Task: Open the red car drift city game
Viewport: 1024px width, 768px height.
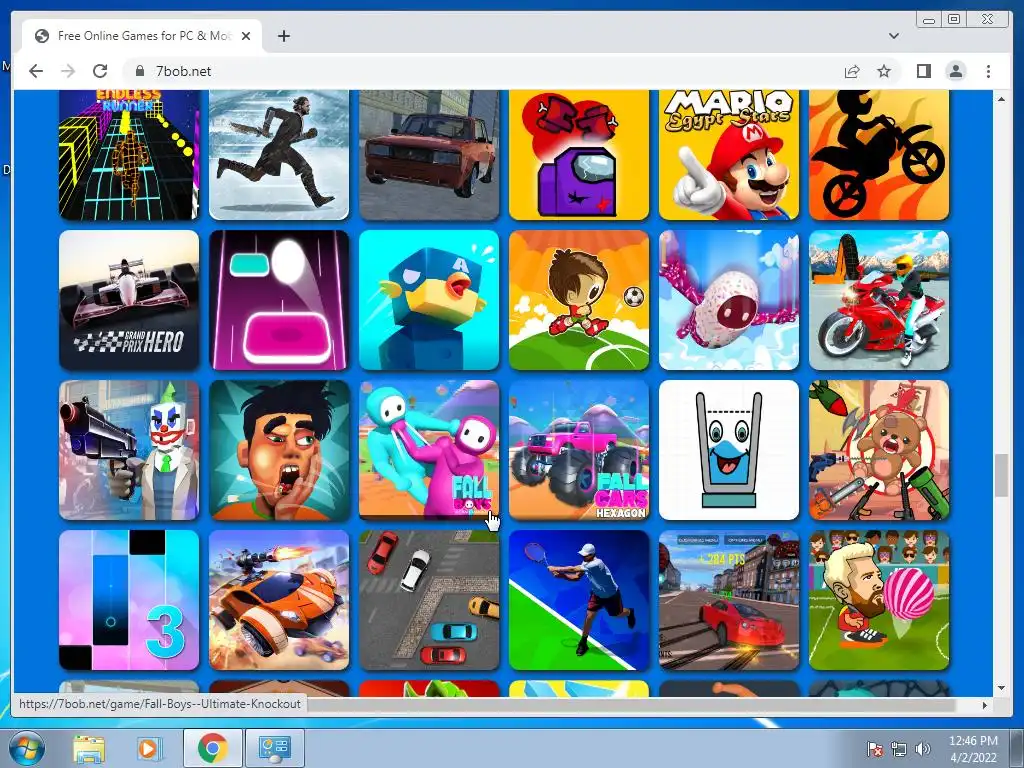Action: [729, 600]
